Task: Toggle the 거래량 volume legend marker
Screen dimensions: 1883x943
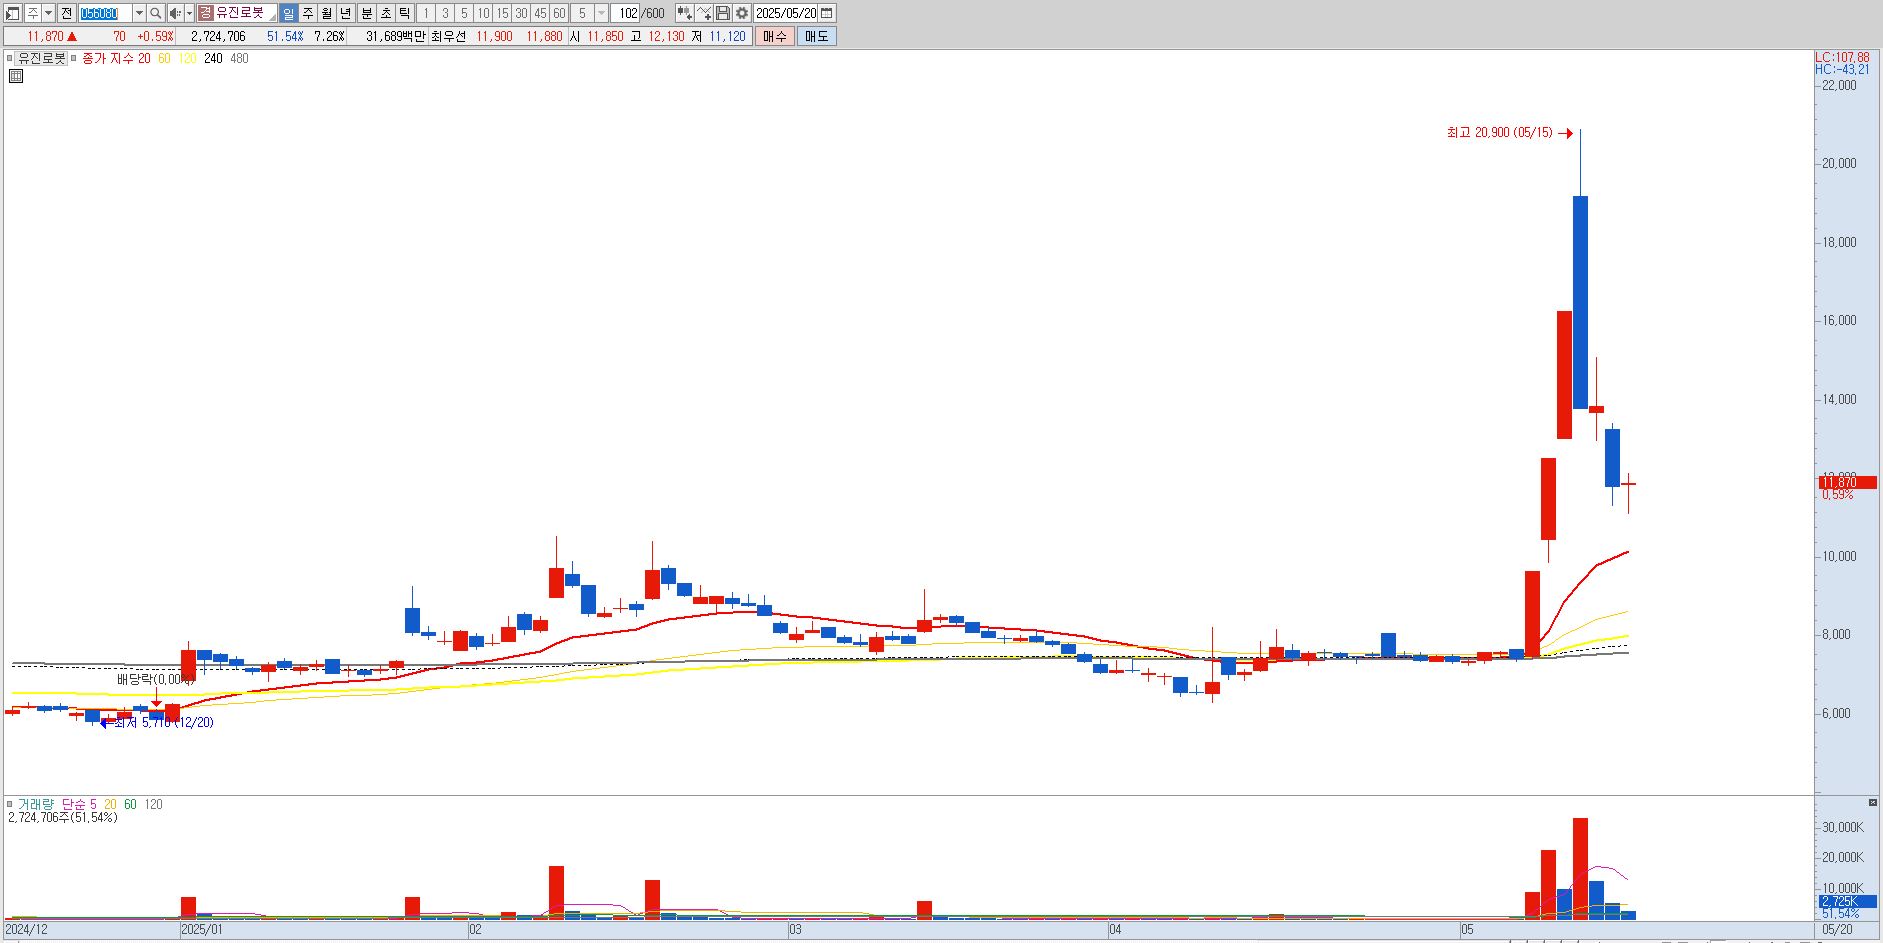Action: [10, 804]
